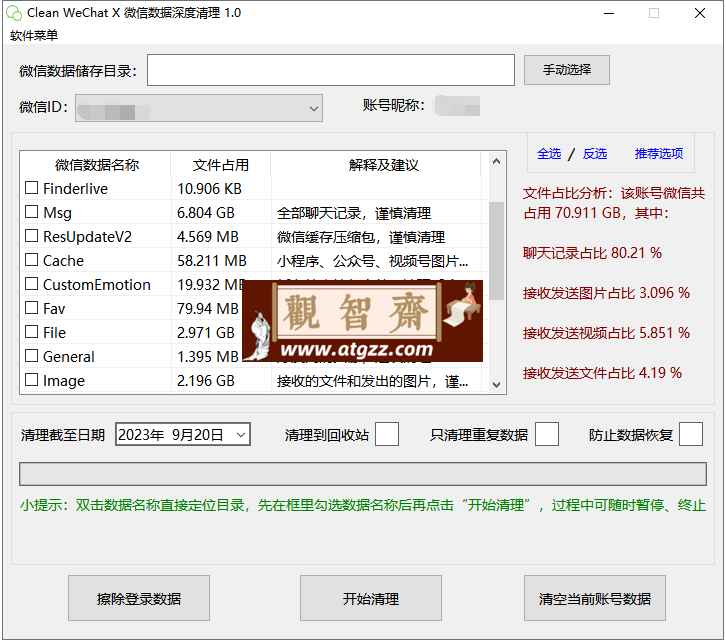This screenshot has width=726, height=642.
Task: Toggle the 只清理重复数据 checkbox
Action: [x=547, y=434]
